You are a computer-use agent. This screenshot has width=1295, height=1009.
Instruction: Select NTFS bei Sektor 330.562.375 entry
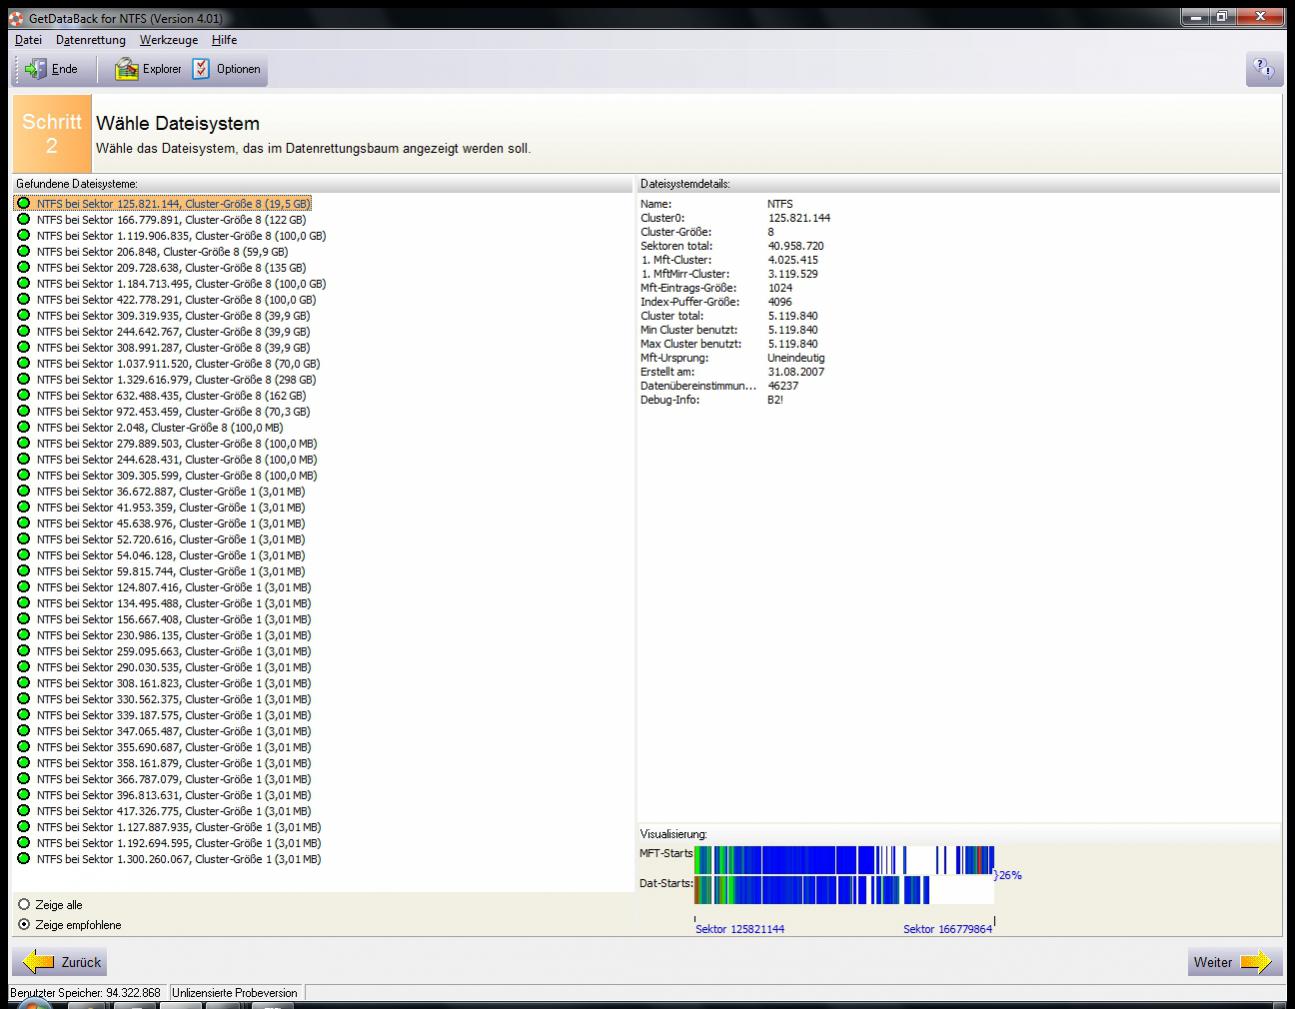164,700
